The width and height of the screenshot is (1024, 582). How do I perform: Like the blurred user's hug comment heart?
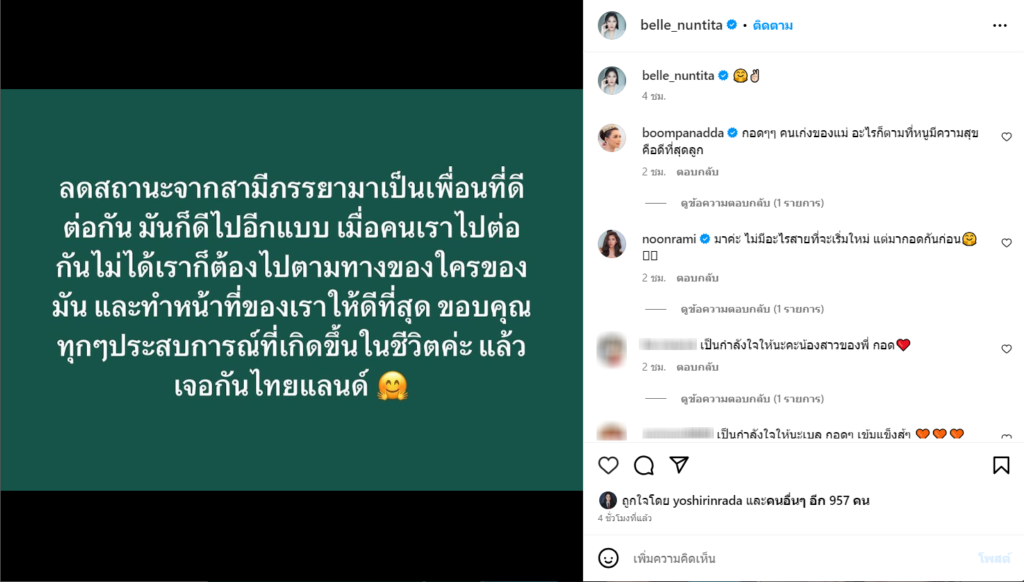point(1006,349)
